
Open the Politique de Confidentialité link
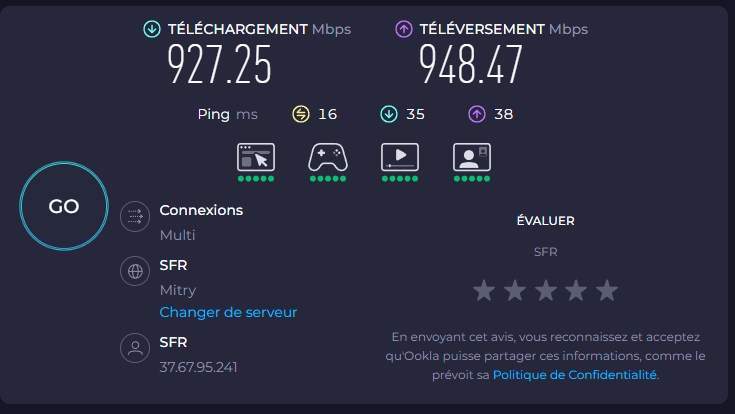(x=575, y=375)
